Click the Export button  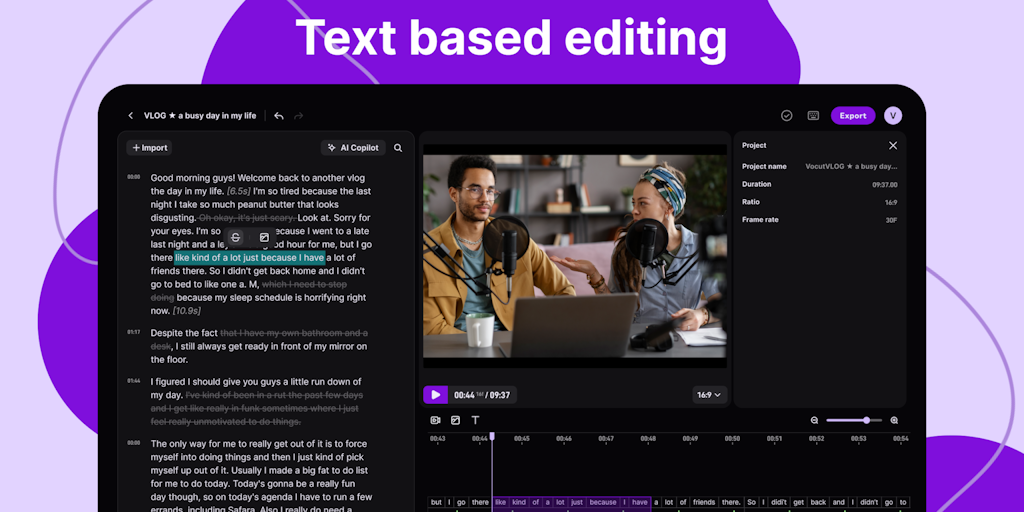click(852, 116)
